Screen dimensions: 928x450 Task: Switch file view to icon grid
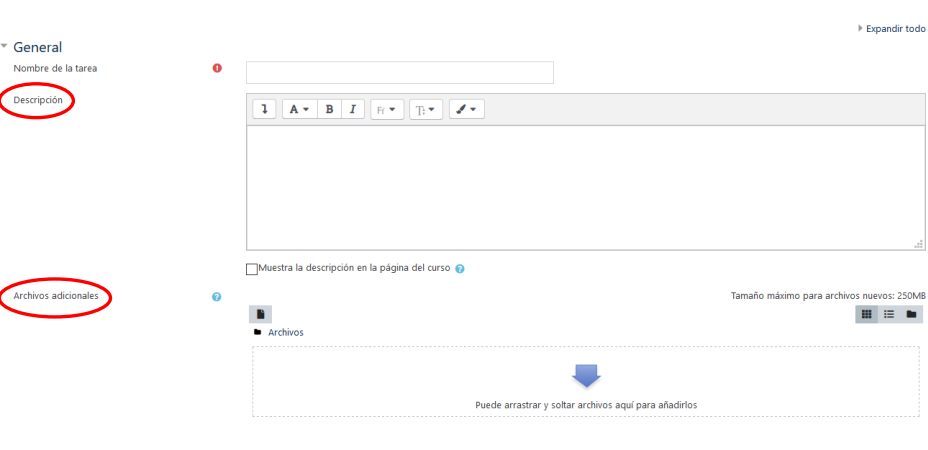point(866,314)
